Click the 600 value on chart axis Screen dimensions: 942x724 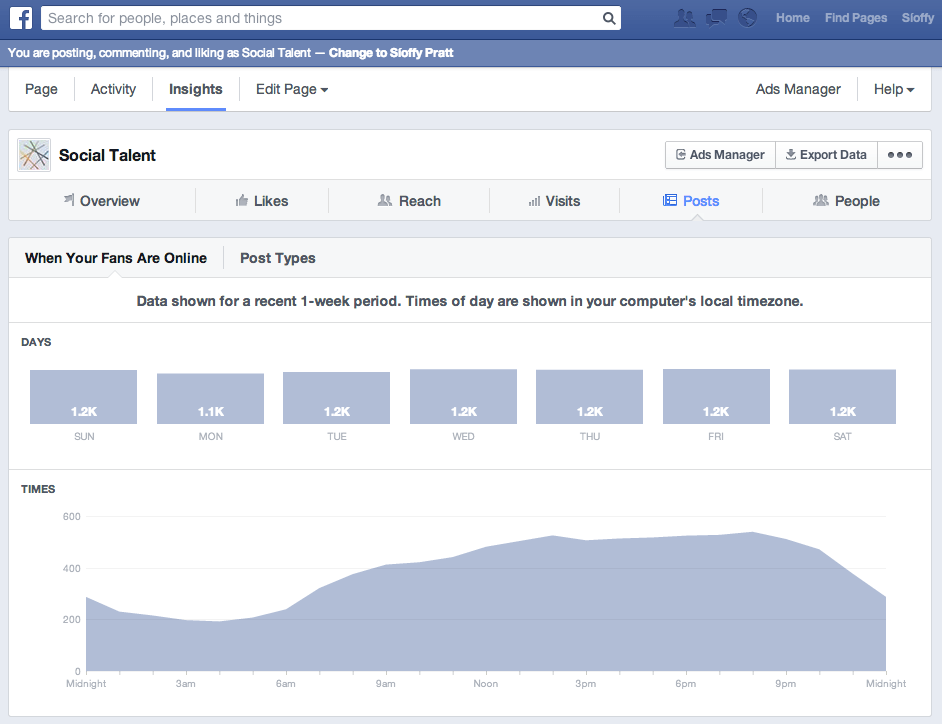click(71, 516)
